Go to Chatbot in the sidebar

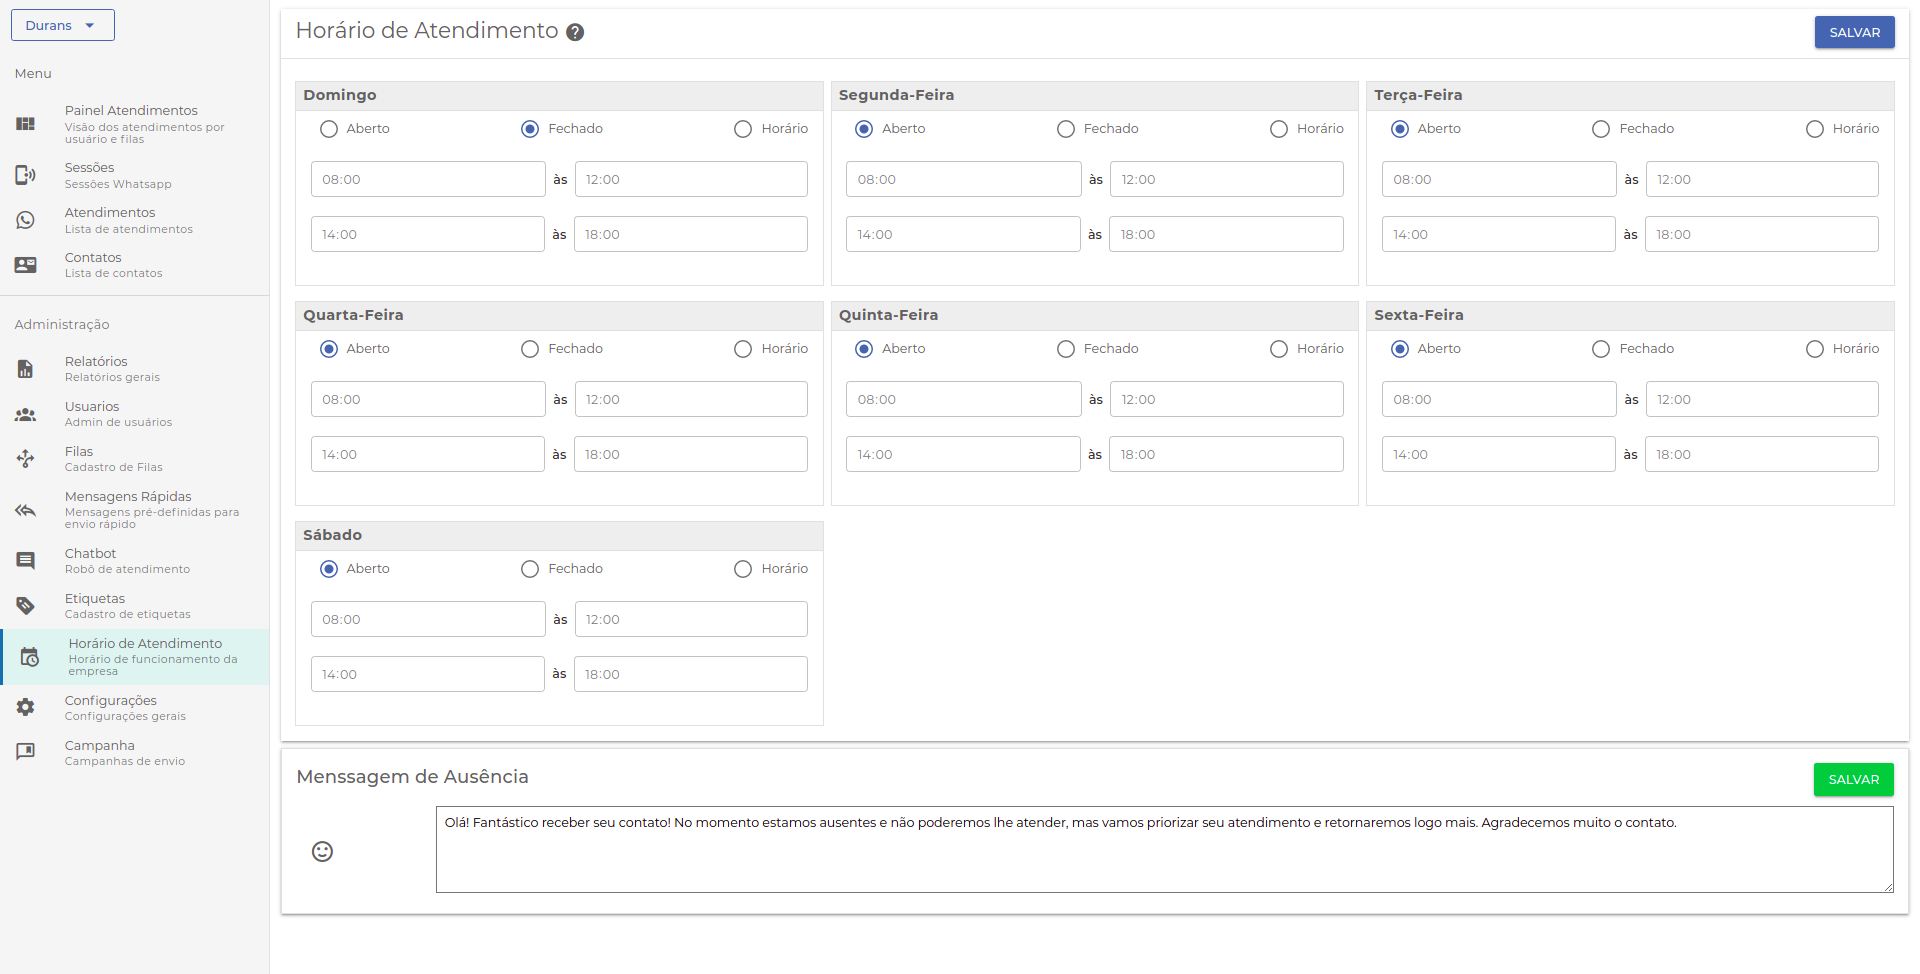tap(91, 560)
